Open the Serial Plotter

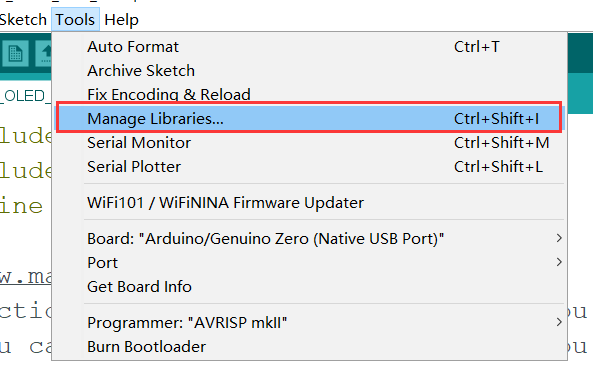(309, 166)
